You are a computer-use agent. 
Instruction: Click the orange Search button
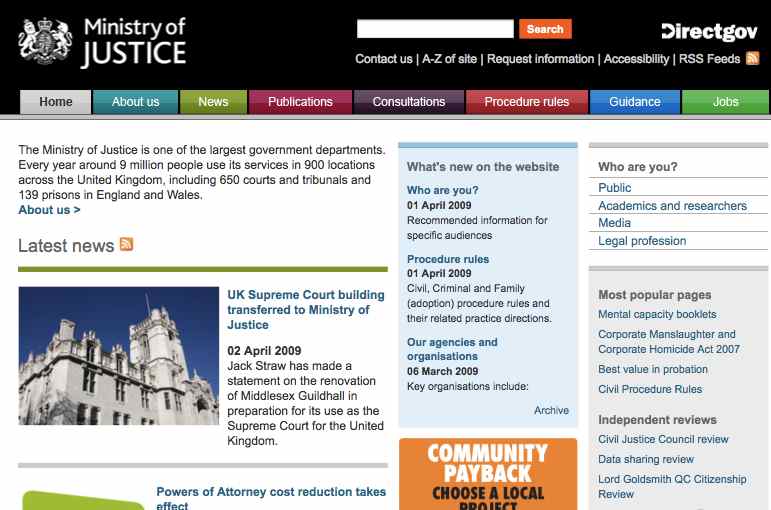(x=545, y=29)
